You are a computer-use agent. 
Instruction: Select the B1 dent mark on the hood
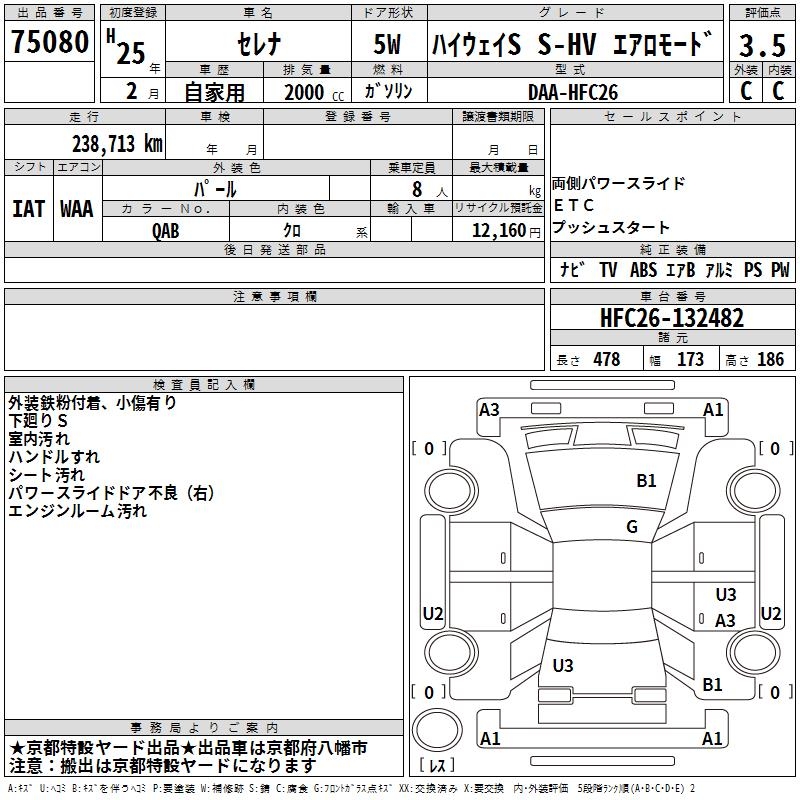tap(646, 481)
